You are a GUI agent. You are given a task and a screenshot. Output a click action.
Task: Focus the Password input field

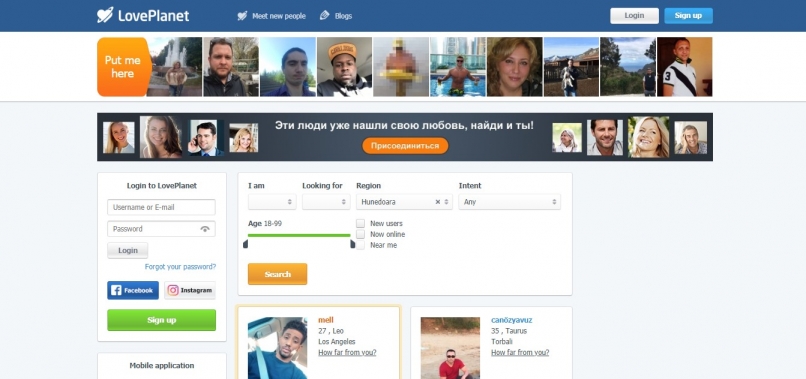[161, 229]
